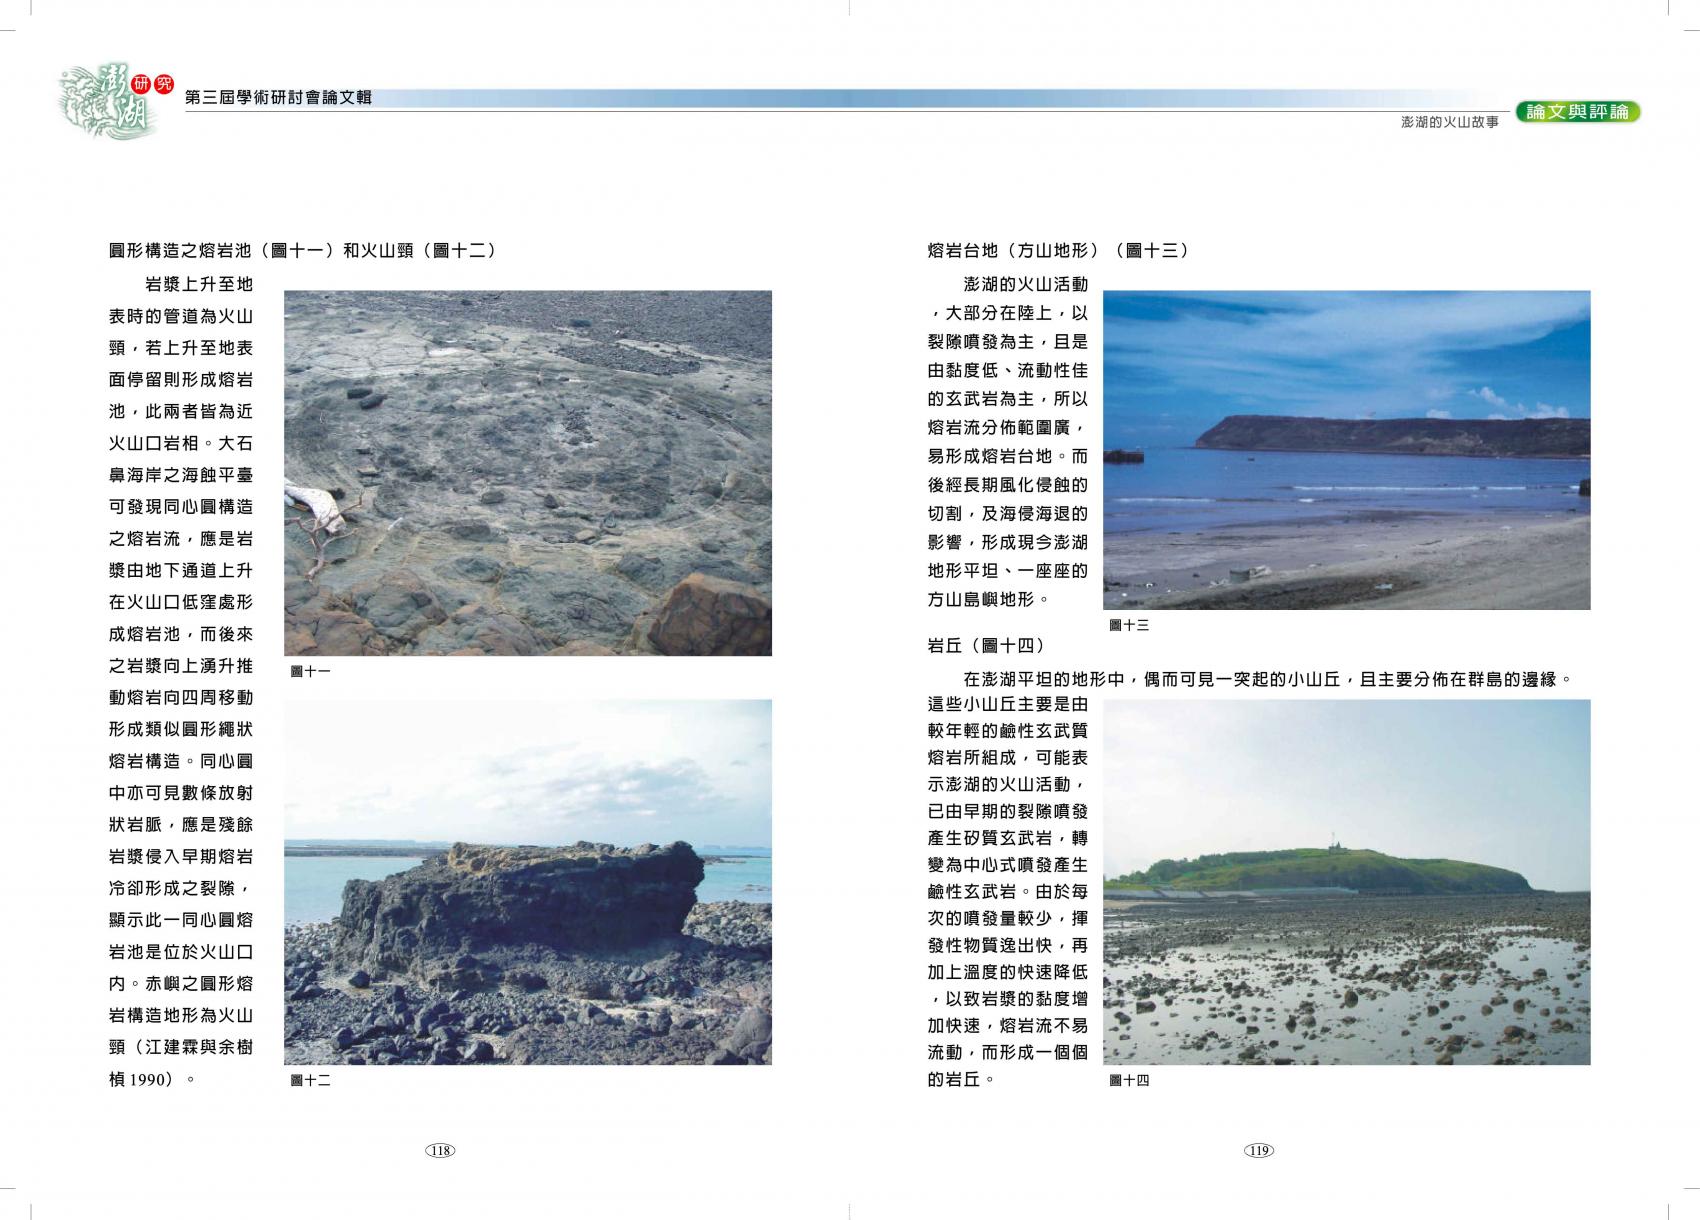
Task: Click the caption 圖十四
Action: 1129,1080
